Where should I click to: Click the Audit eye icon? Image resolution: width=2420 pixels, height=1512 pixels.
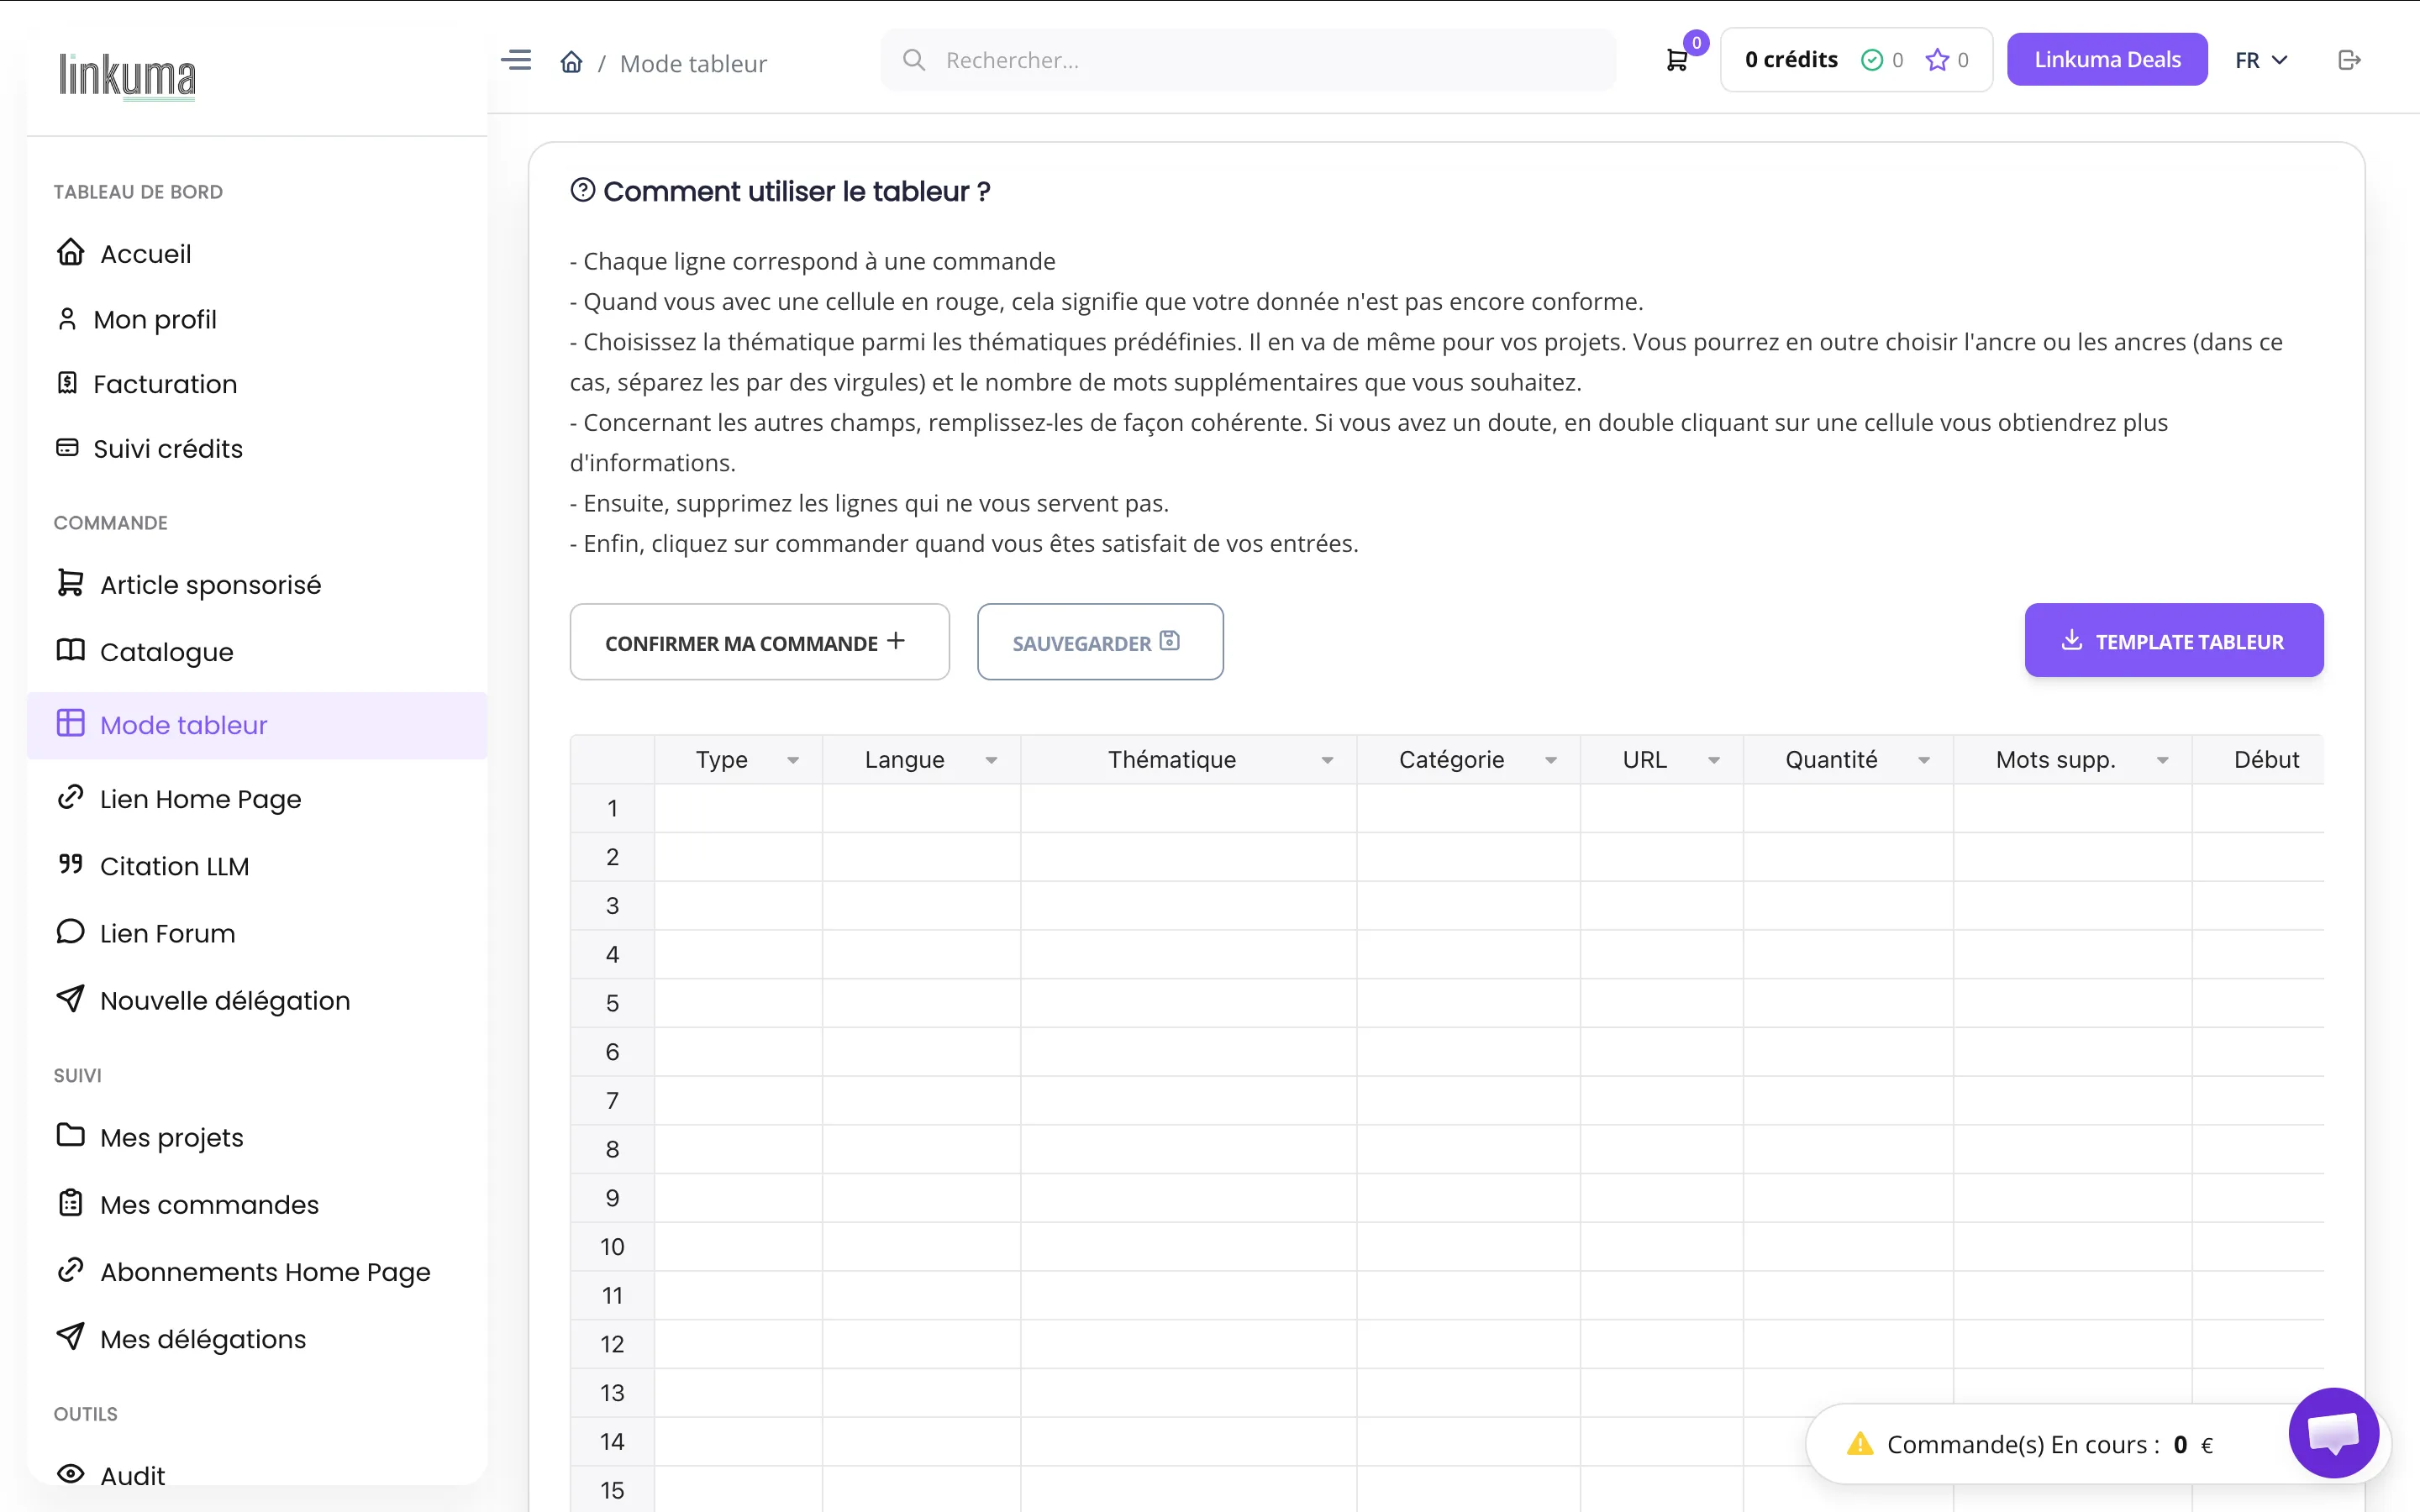tap(70, 1474)
